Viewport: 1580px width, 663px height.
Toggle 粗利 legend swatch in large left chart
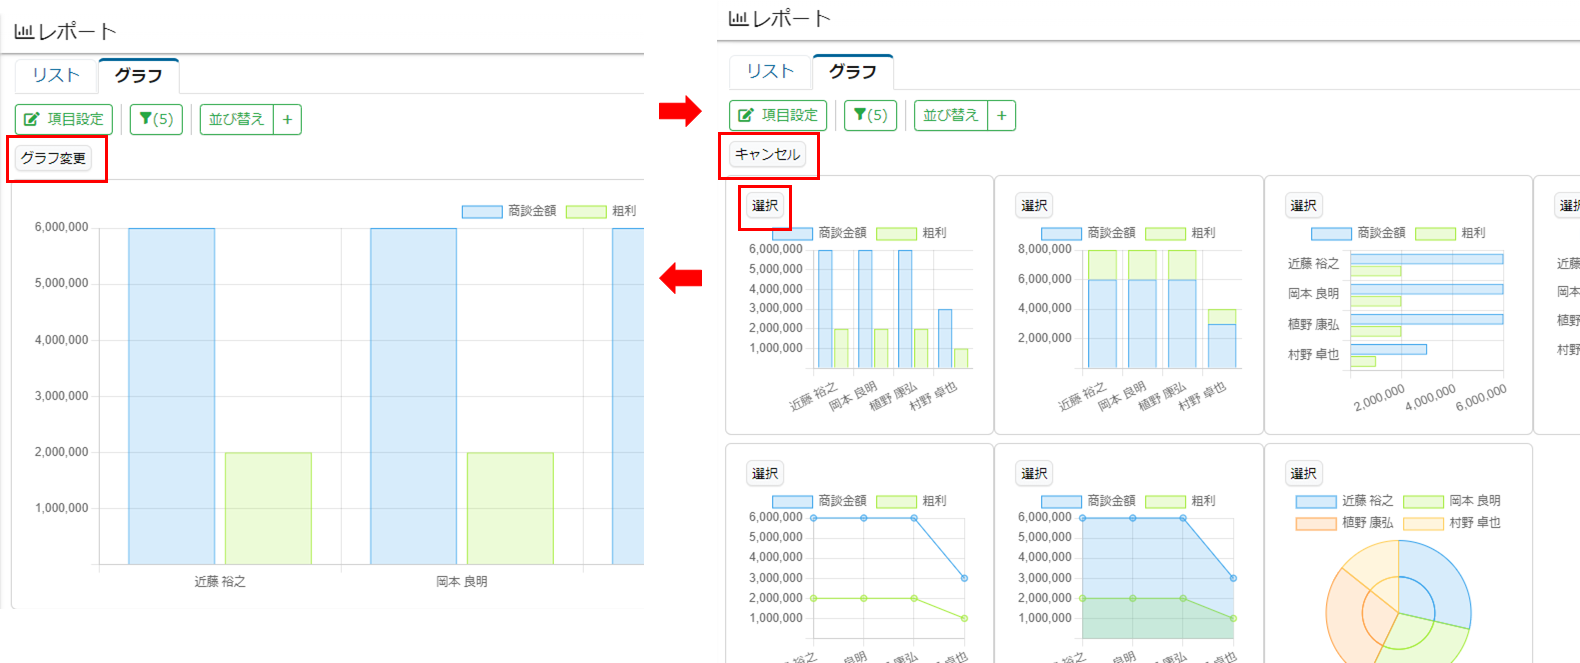(586, 211)
